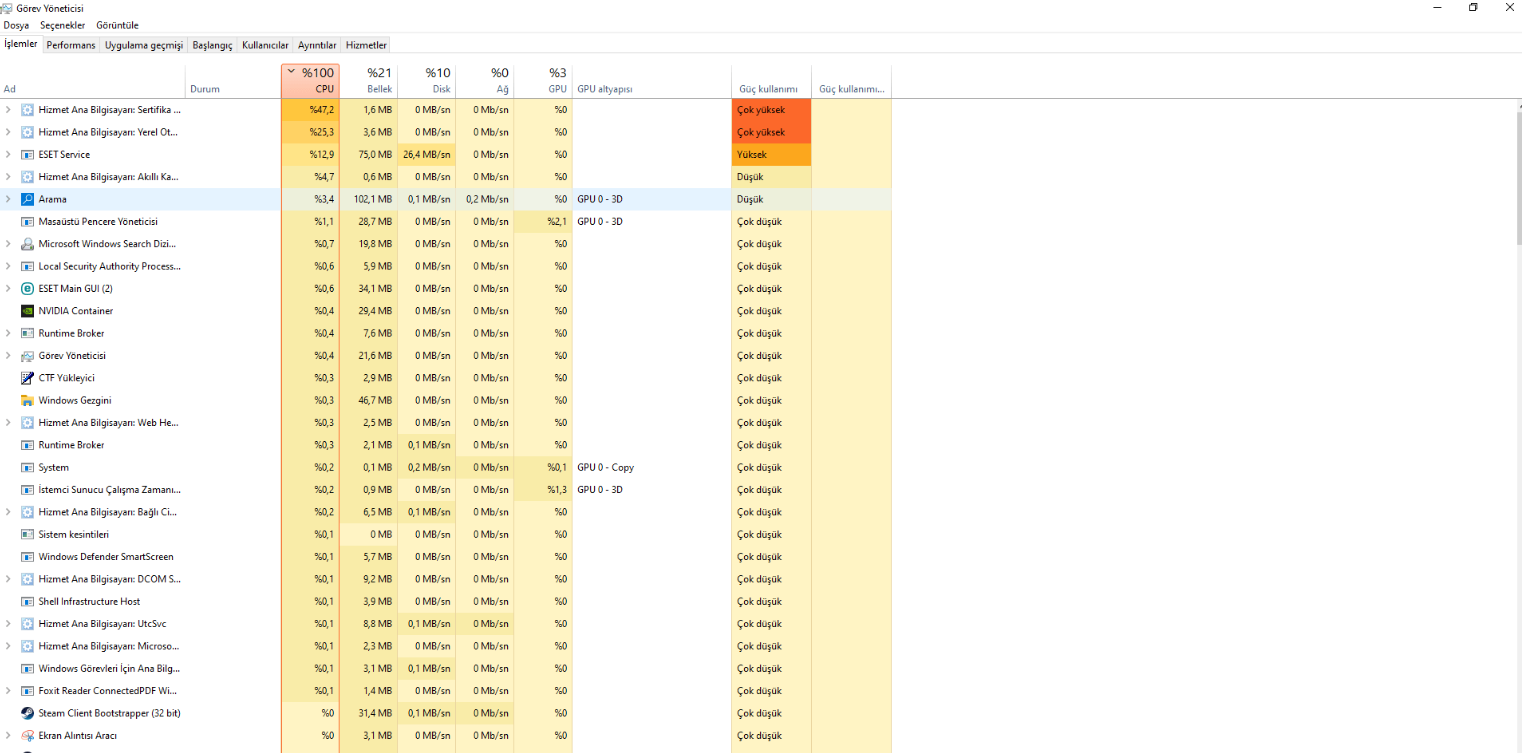Open the Başlangıç tab

(x=212, y=45)
